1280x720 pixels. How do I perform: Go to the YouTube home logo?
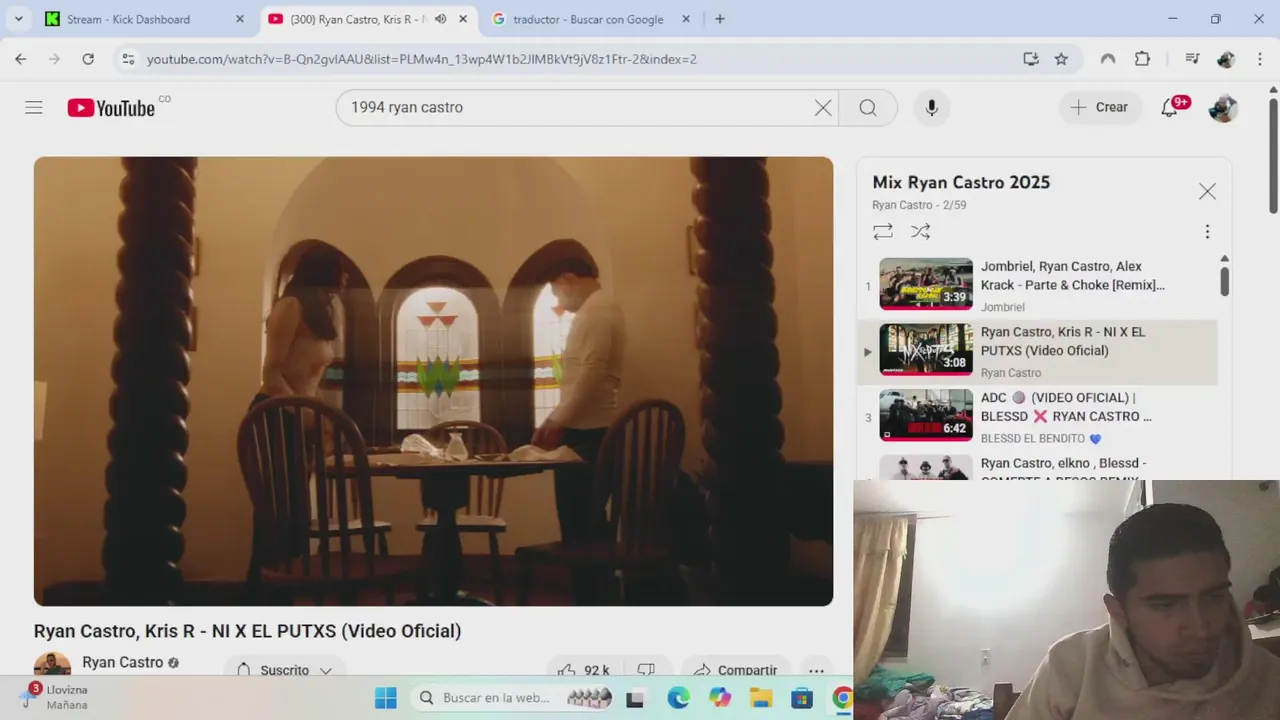point(111,108)
